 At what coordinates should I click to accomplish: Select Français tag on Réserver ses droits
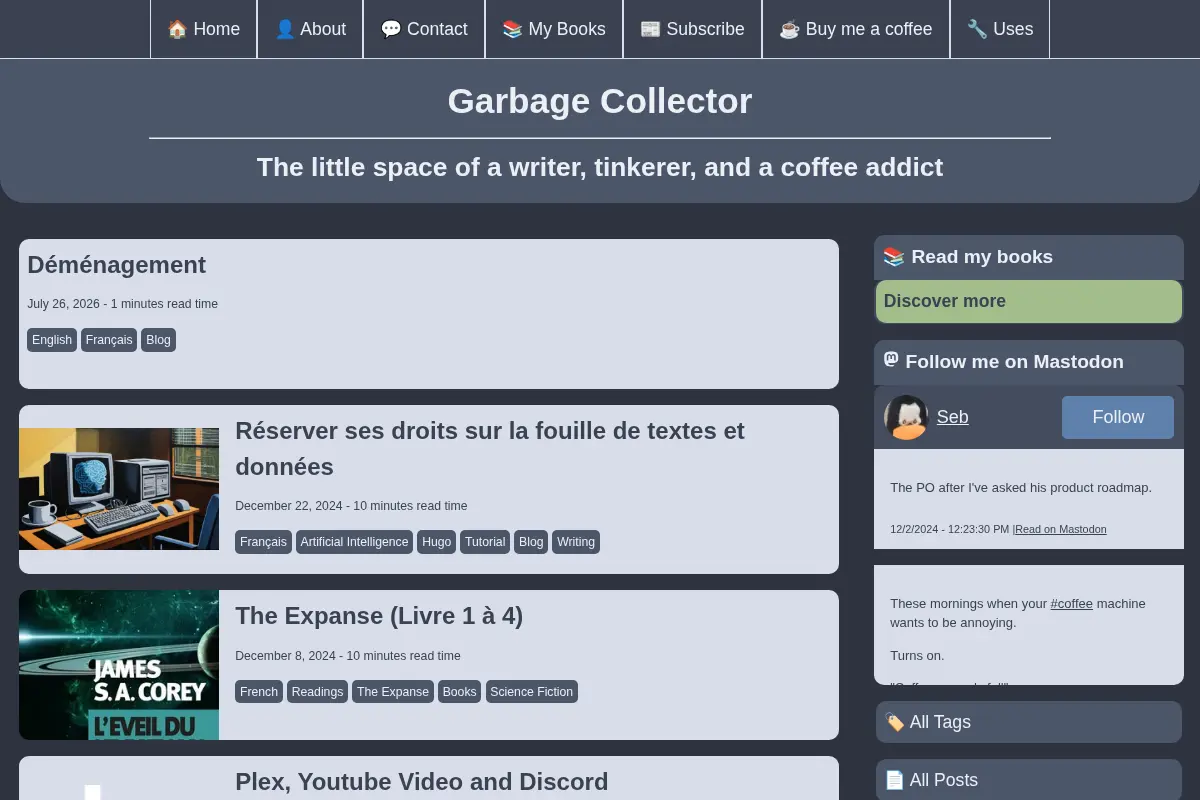[x=263, y=542]
